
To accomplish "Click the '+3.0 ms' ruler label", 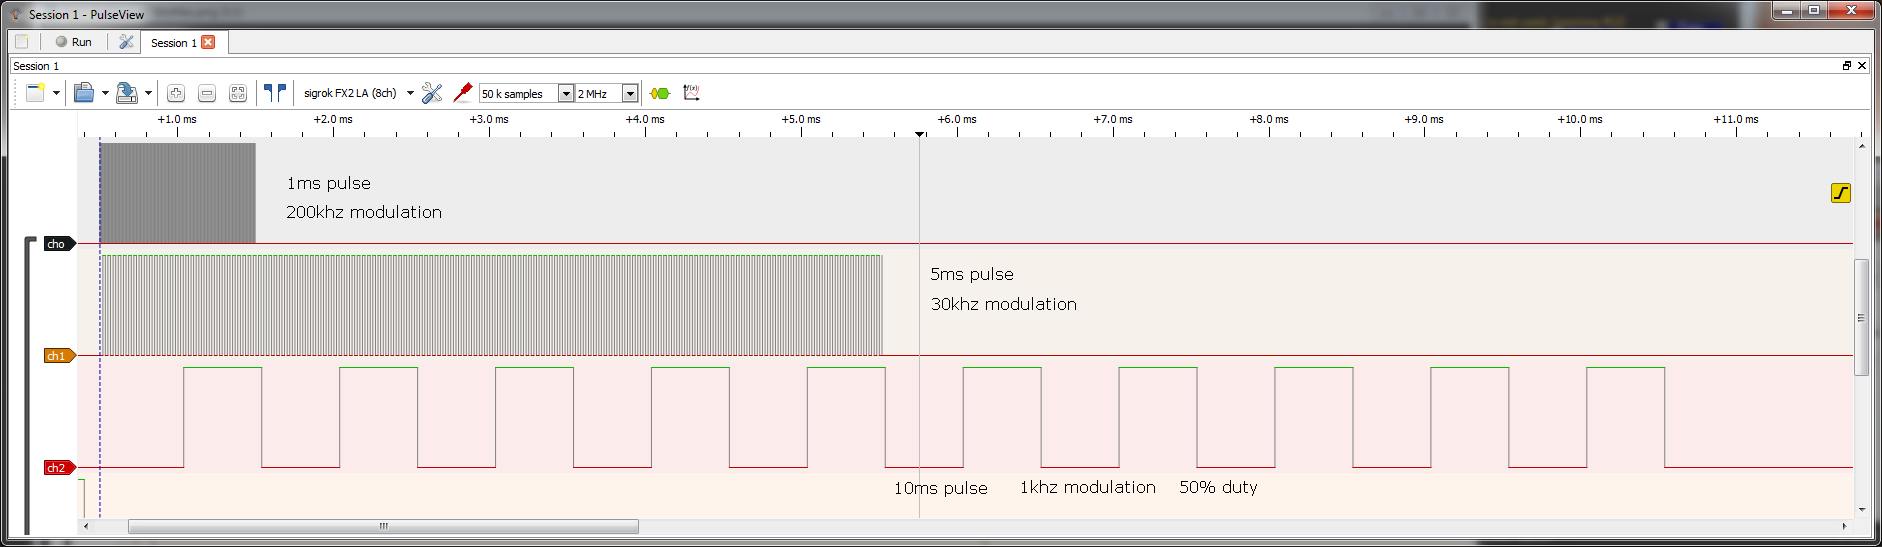I will point(489,119).
